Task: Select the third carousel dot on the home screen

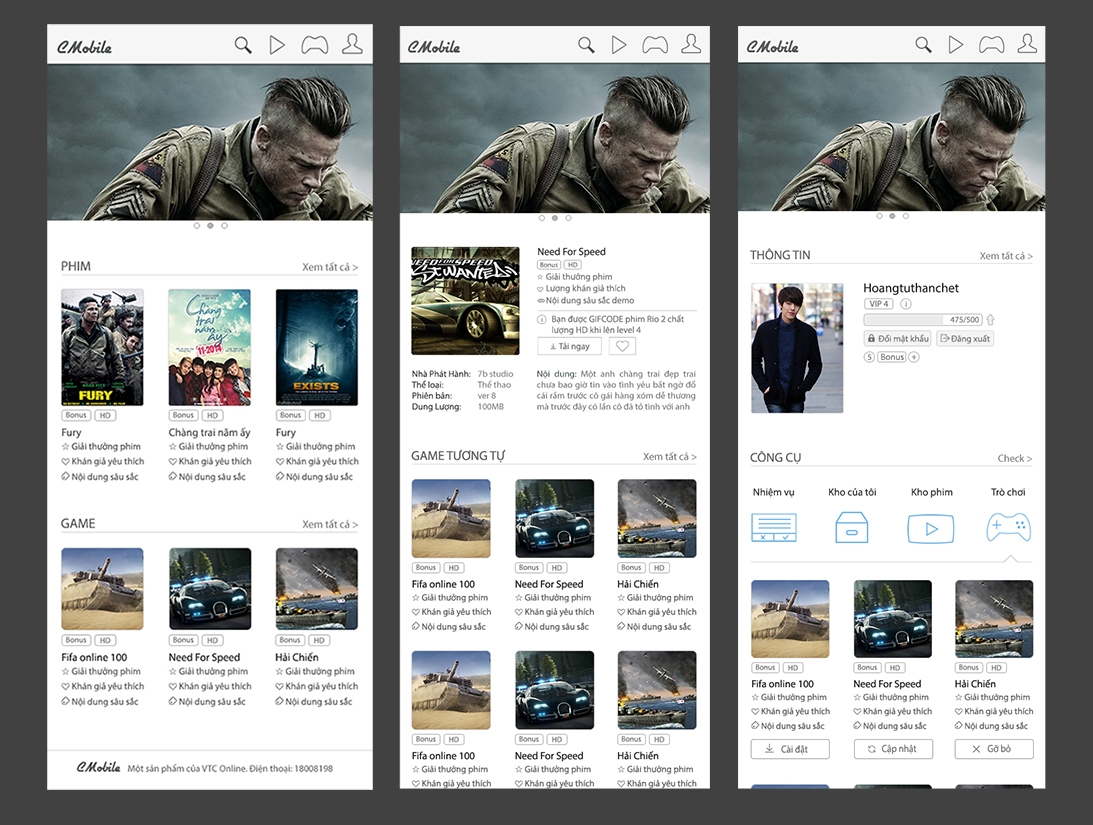Action: click(224, 226)
